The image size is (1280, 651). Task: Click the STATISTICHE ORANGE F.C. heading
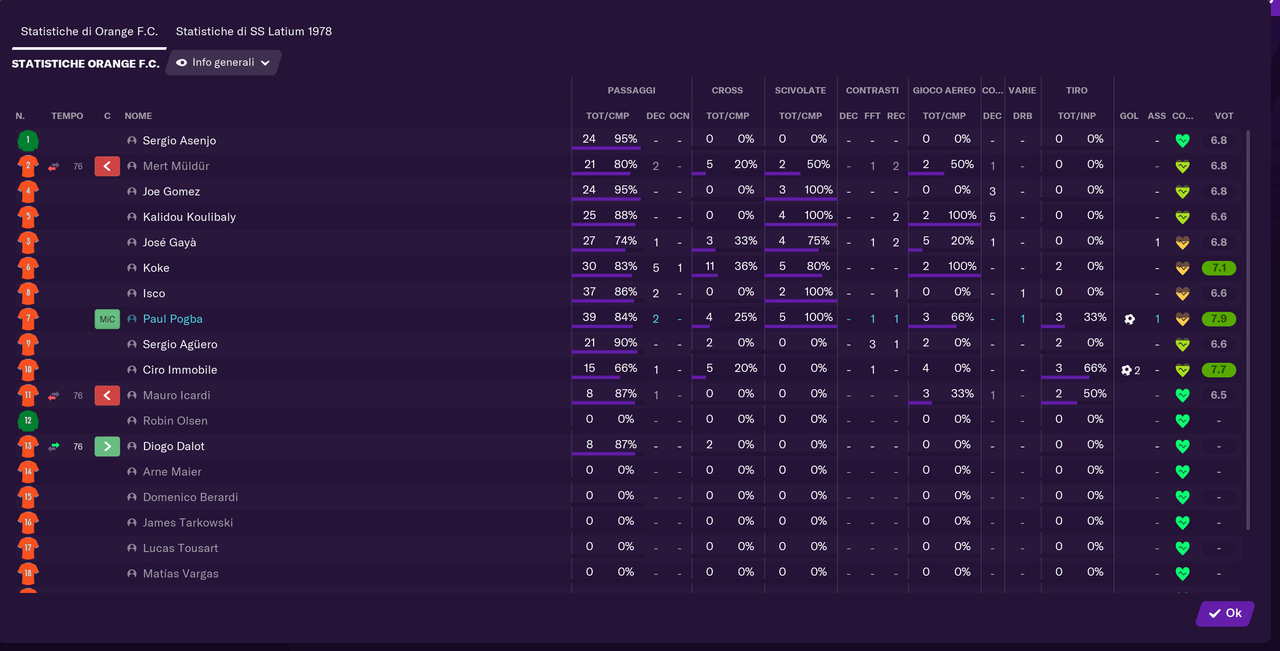pos(85,64)
